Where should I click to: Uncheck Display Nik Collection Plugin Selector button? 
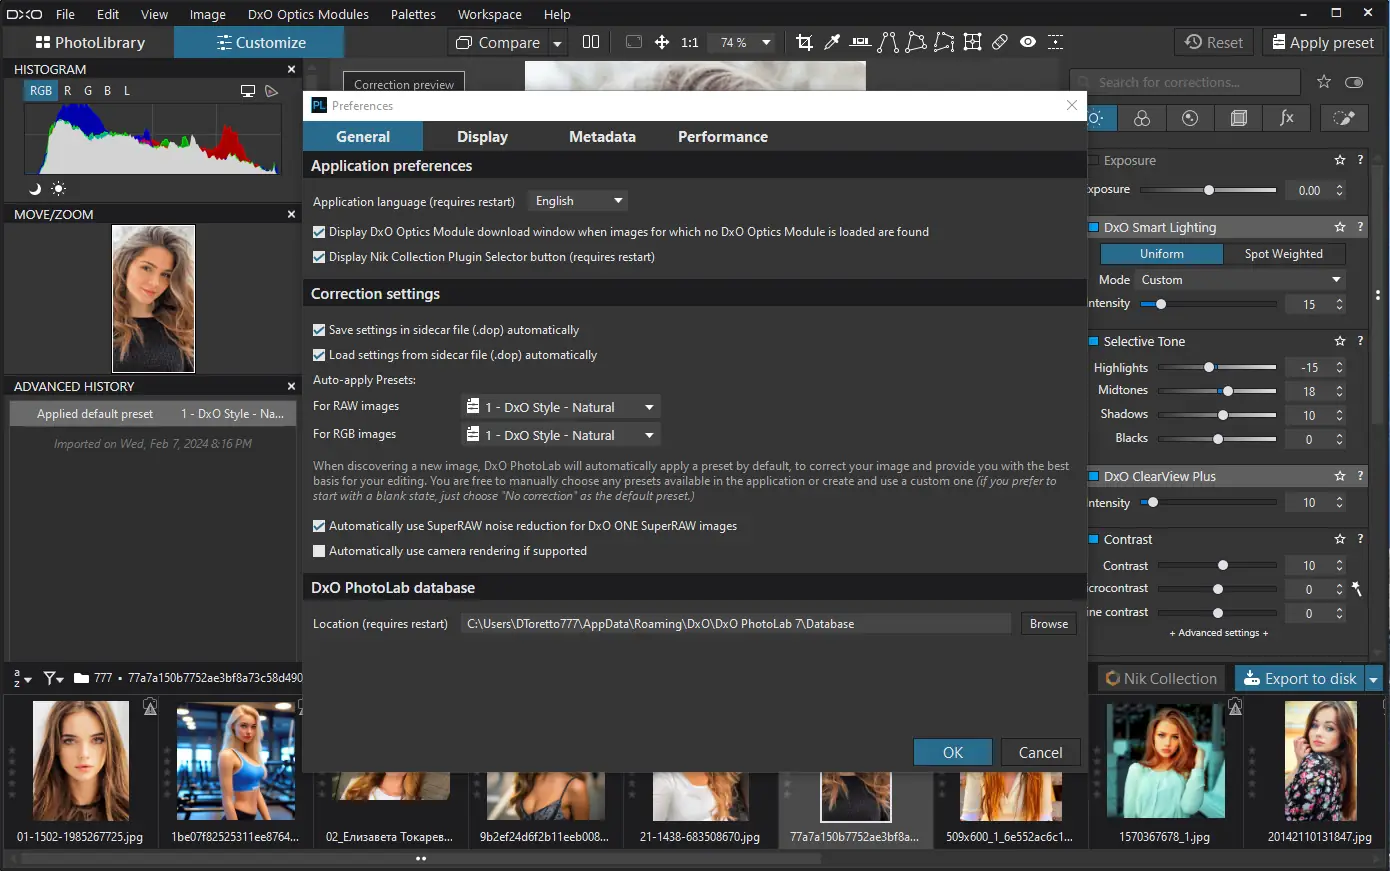tap(319, 257)
